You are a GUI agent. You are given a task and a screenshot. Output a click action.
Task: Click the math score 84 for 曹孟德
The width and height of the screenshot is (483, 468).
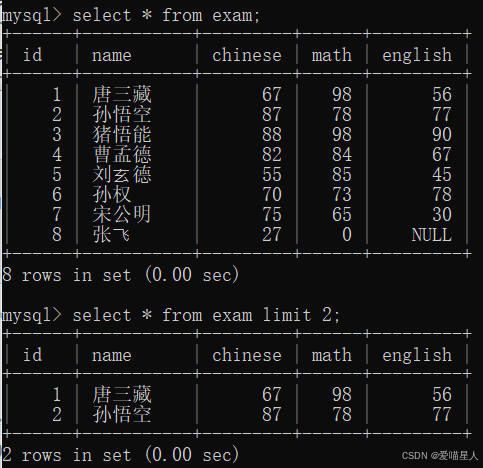click(342, 155)
